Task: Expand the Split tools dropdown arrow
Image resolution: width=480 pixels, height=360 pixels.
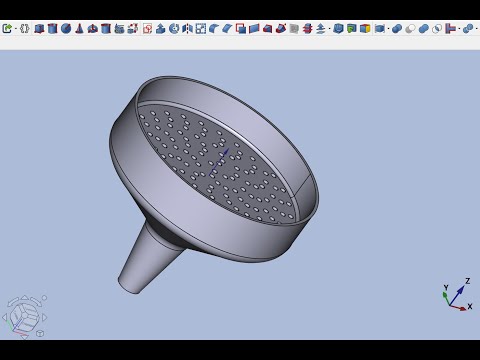Action: click(477, 29)
